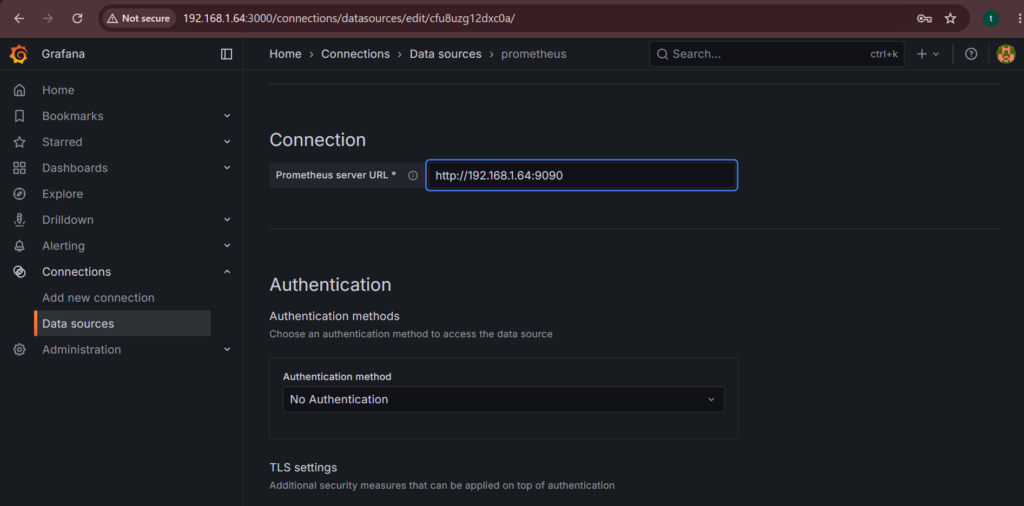The image size is (1024, 506).
Task: Click Home breadcrumb link
Action: pos(285,54)
